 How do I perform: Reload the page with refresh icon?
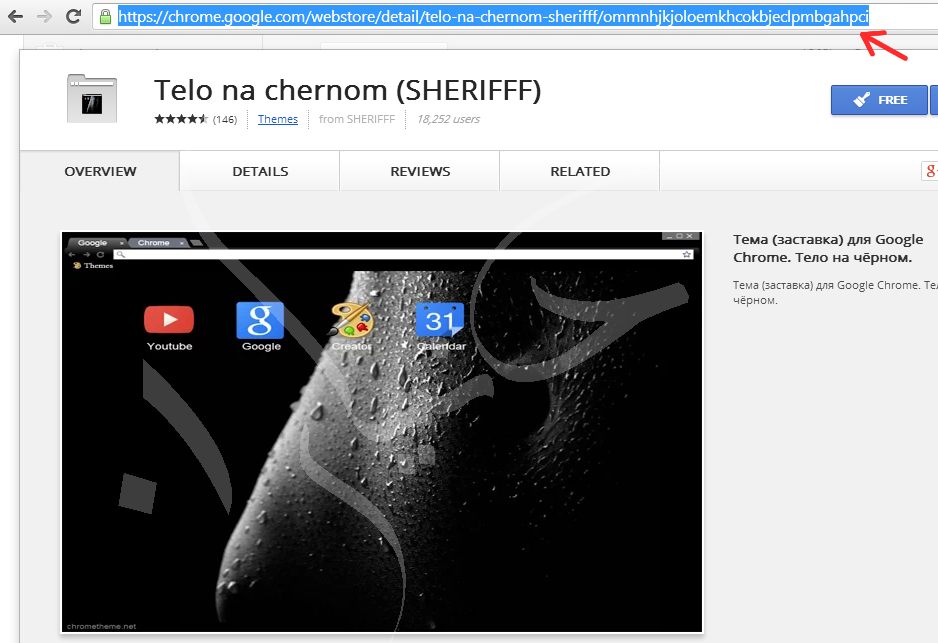[x=73, y=16]
